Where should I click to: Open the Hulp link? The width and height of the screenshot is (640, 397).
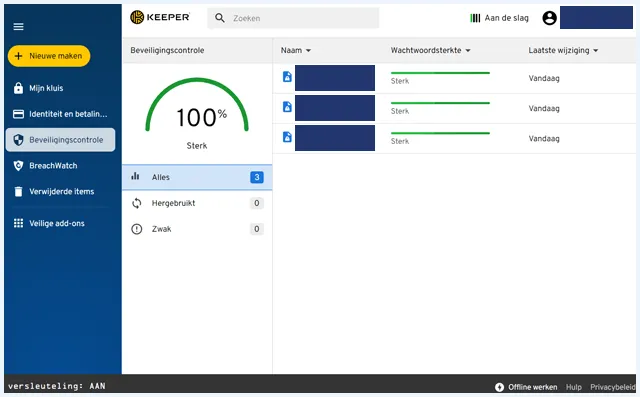573,387
